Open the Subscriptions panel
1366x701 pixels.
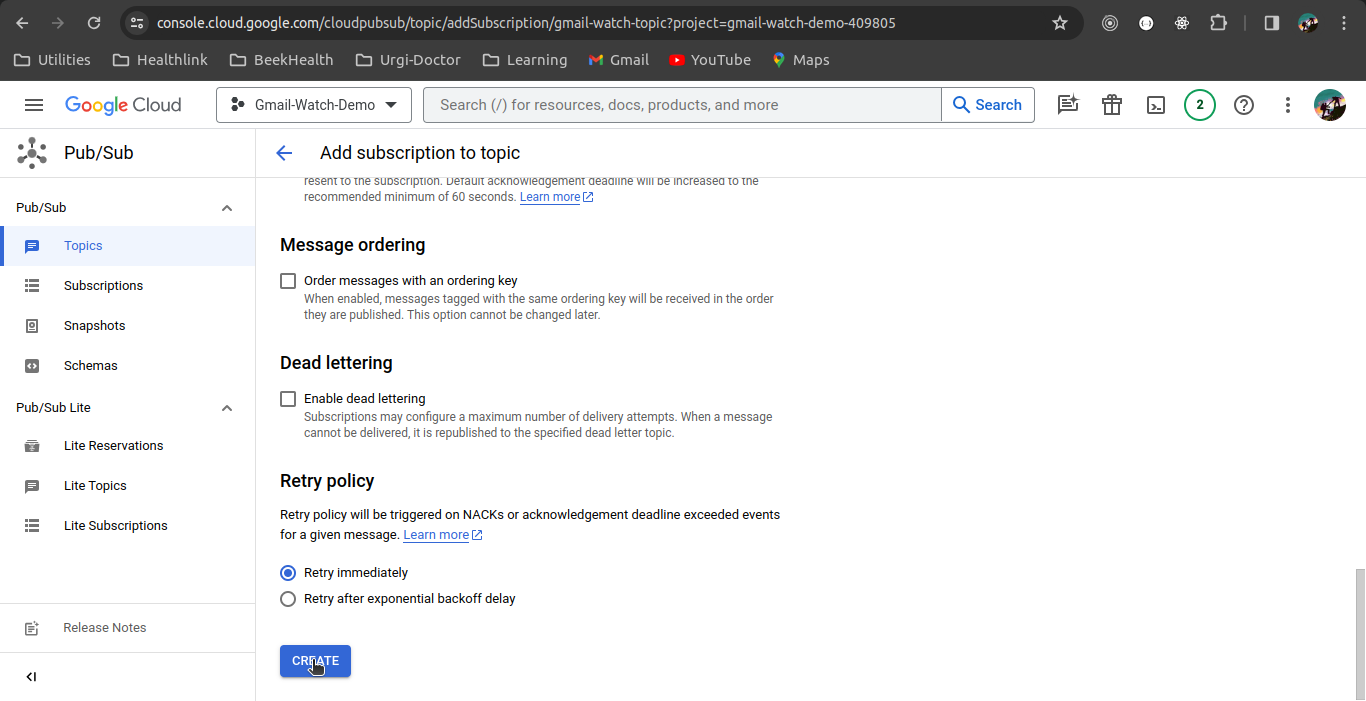pyautogui.click(x=103, y=285)
